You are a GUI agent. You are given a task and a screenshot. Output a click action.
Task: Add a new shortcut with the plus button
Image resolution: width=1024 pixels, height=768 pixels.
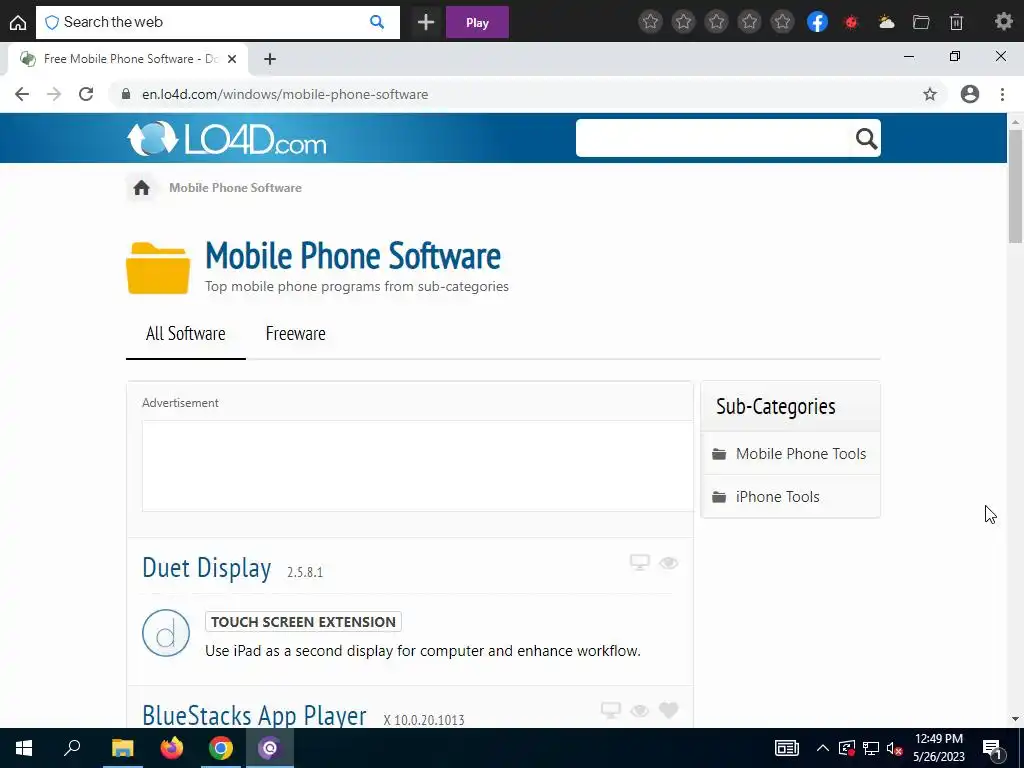(426, 22)
